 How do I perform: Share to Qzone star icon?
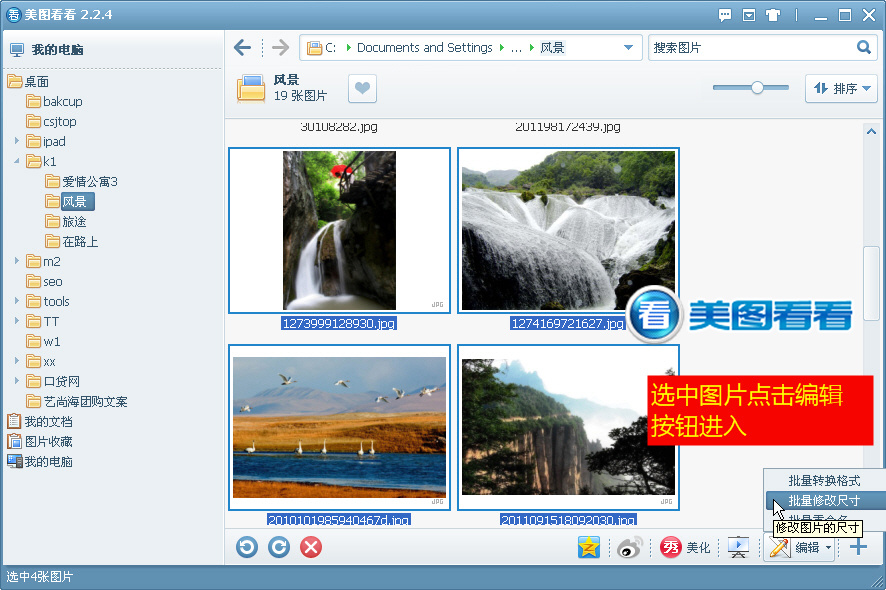(589, 547)
